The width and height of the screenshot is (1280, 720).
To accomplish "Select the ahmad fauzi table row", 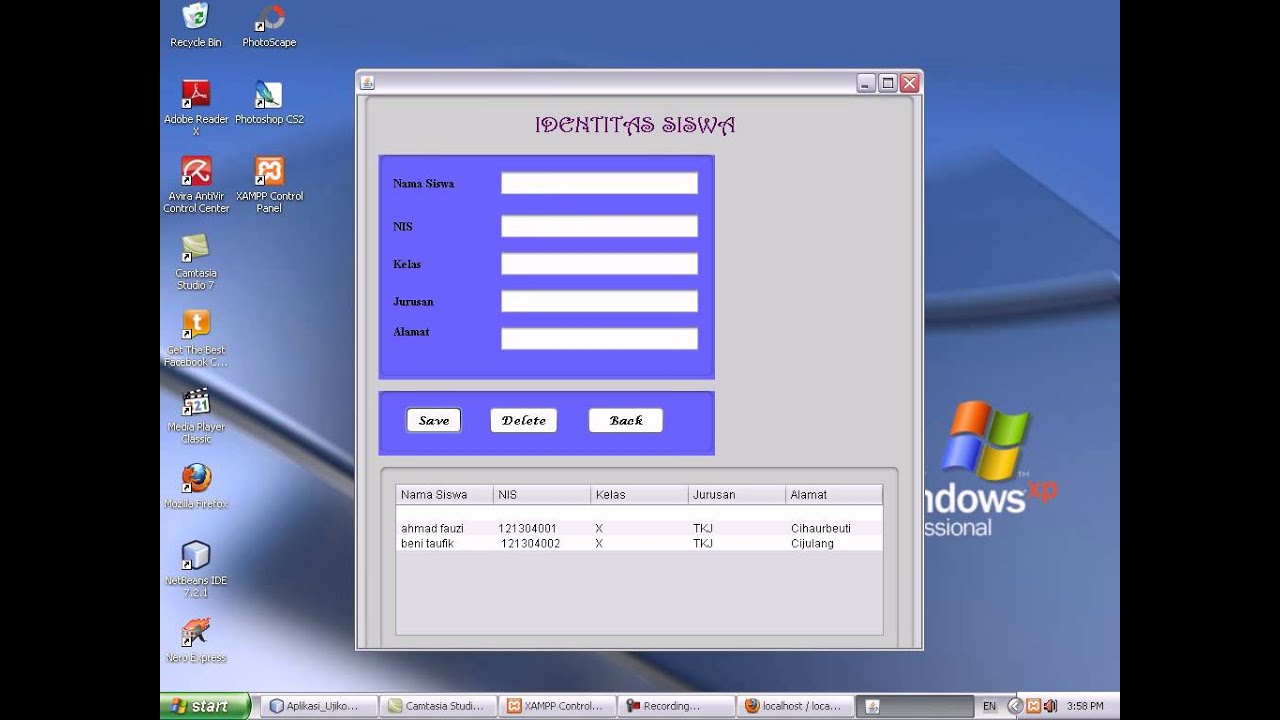I will click(639, 528).
